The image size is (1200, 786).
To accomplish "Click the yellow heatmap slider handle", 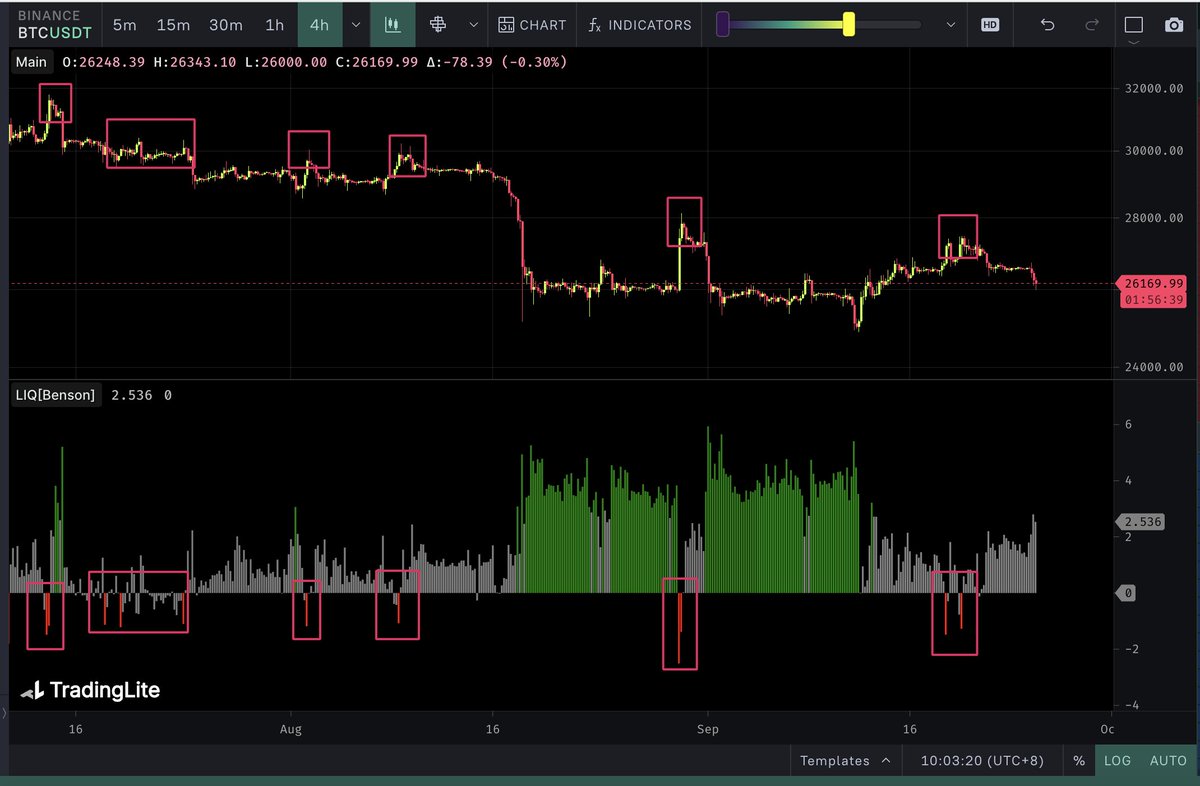I will (849, 25).
